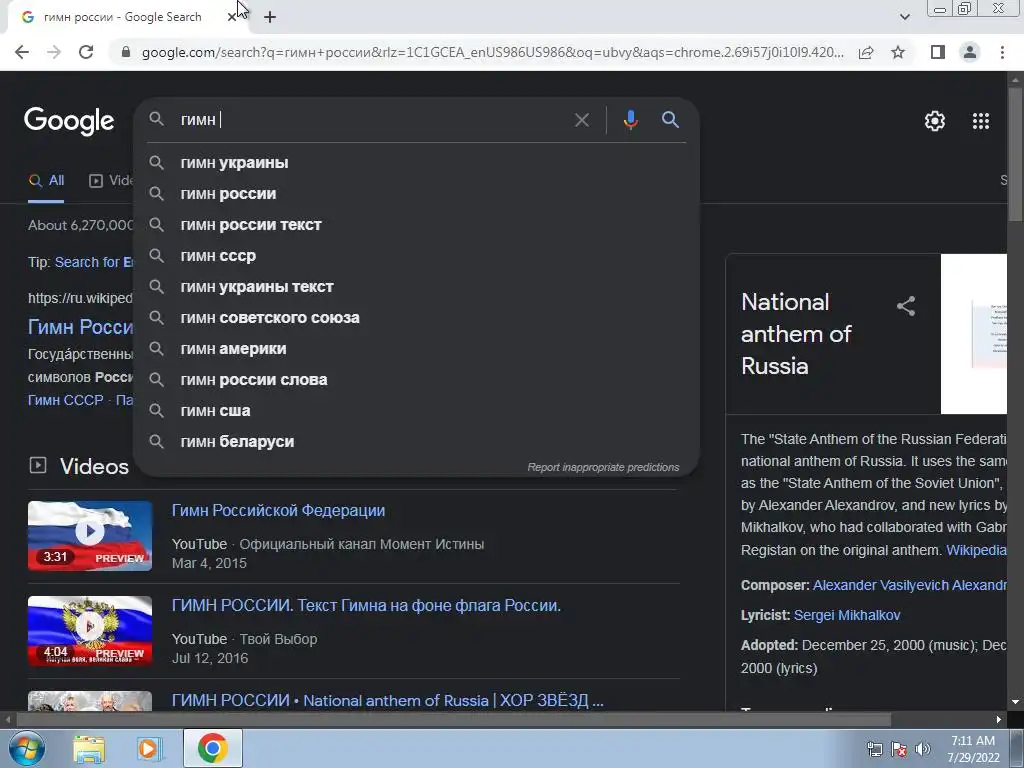Choose suggestion гимн ссср
1024x768 pixels.
416,256
